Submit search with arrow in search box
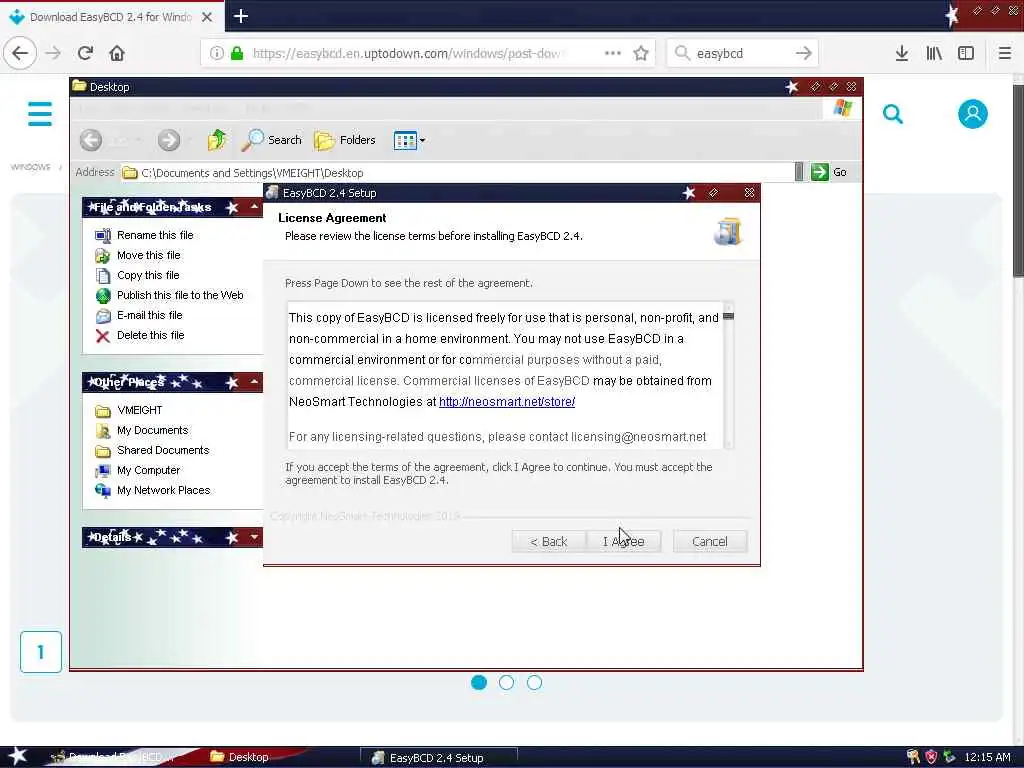The image size is (1024, 768). [x=804, y=53]
